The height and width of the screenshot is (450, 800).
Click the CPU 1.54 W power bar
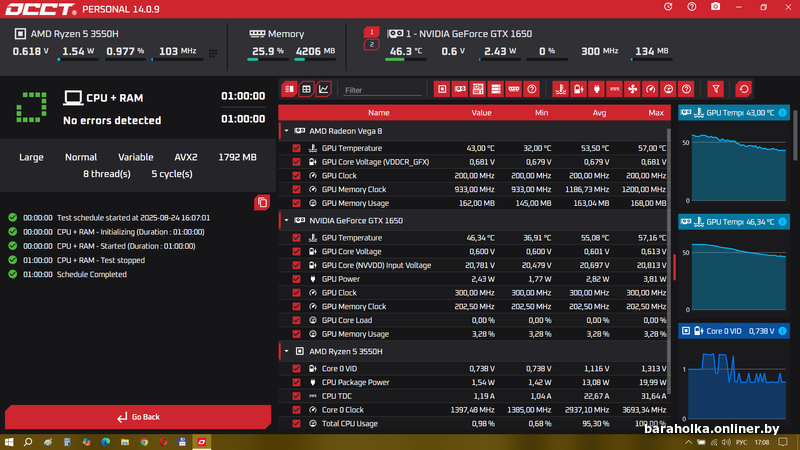(x=78, y=60)
